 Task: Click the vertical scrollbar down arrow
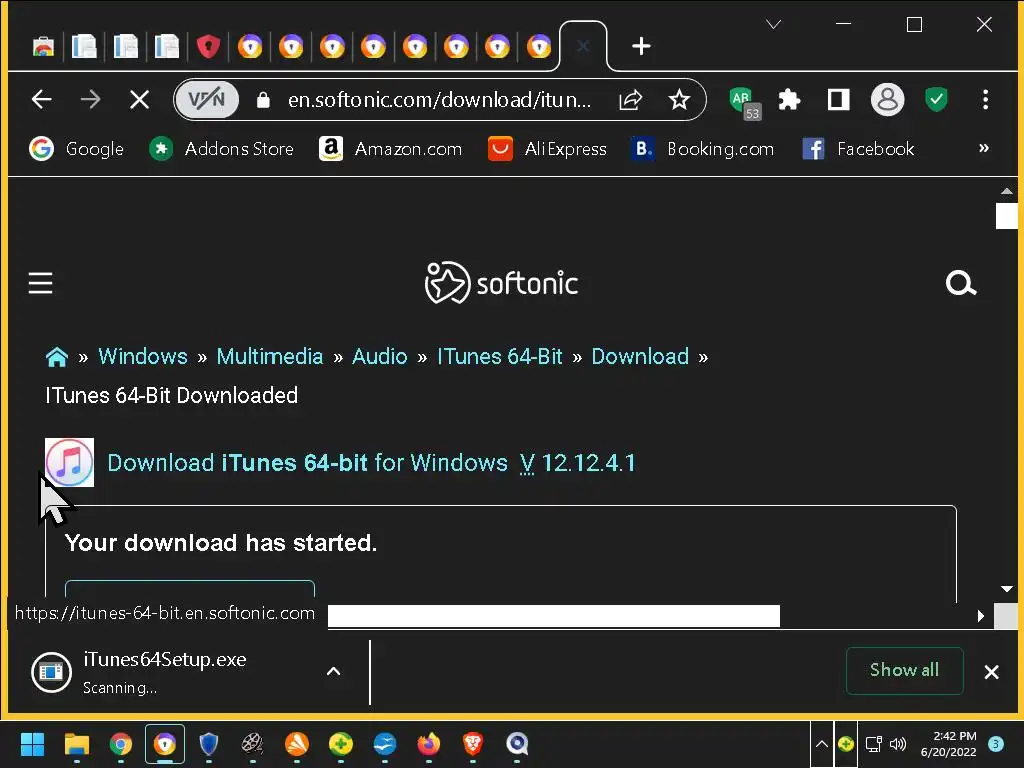point(1006,588)
